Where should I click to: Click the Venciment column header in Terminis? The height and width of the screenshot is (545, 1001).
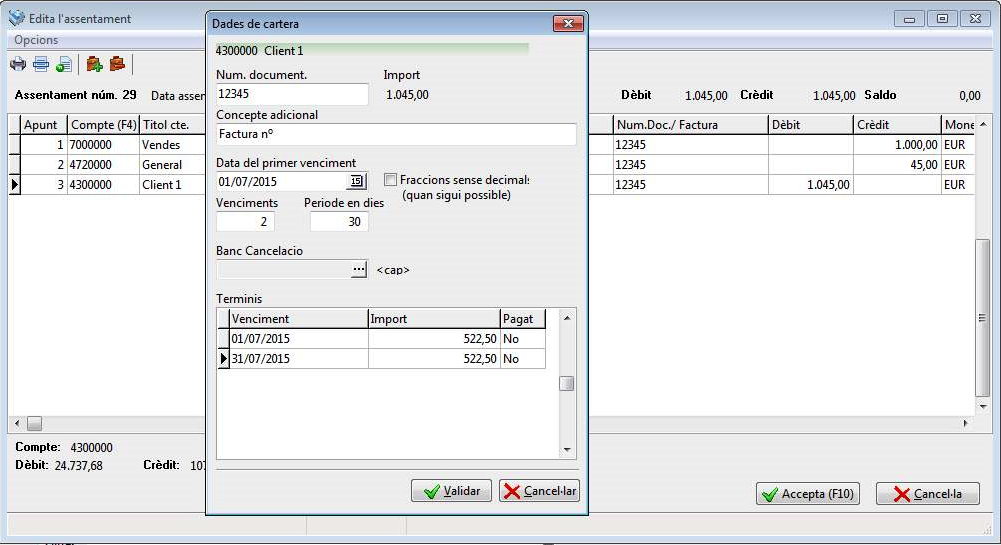(298, 318)
